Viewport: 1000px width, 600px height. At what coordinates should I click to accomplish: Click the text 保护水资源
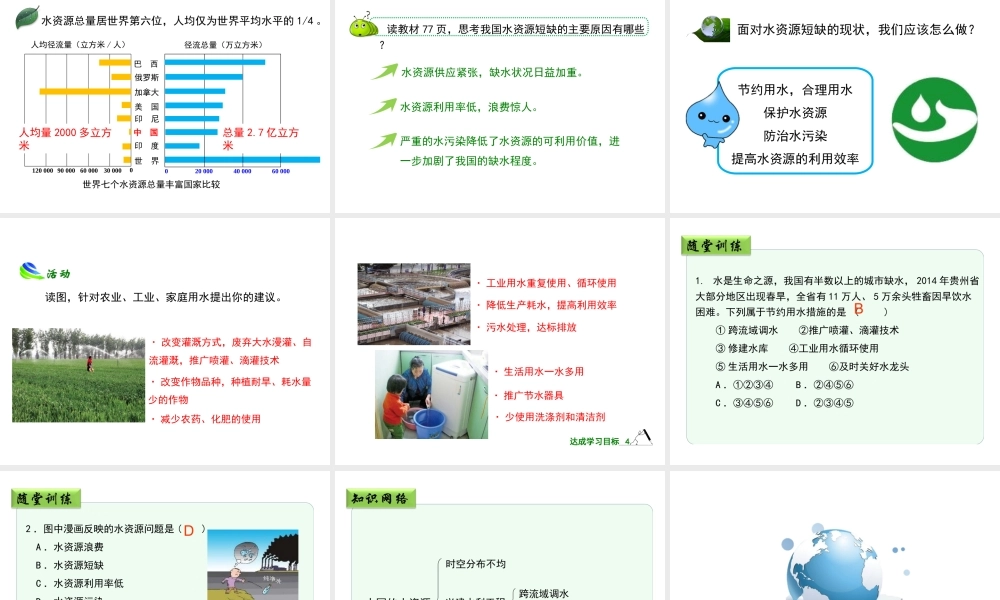[x=795, y=113]
